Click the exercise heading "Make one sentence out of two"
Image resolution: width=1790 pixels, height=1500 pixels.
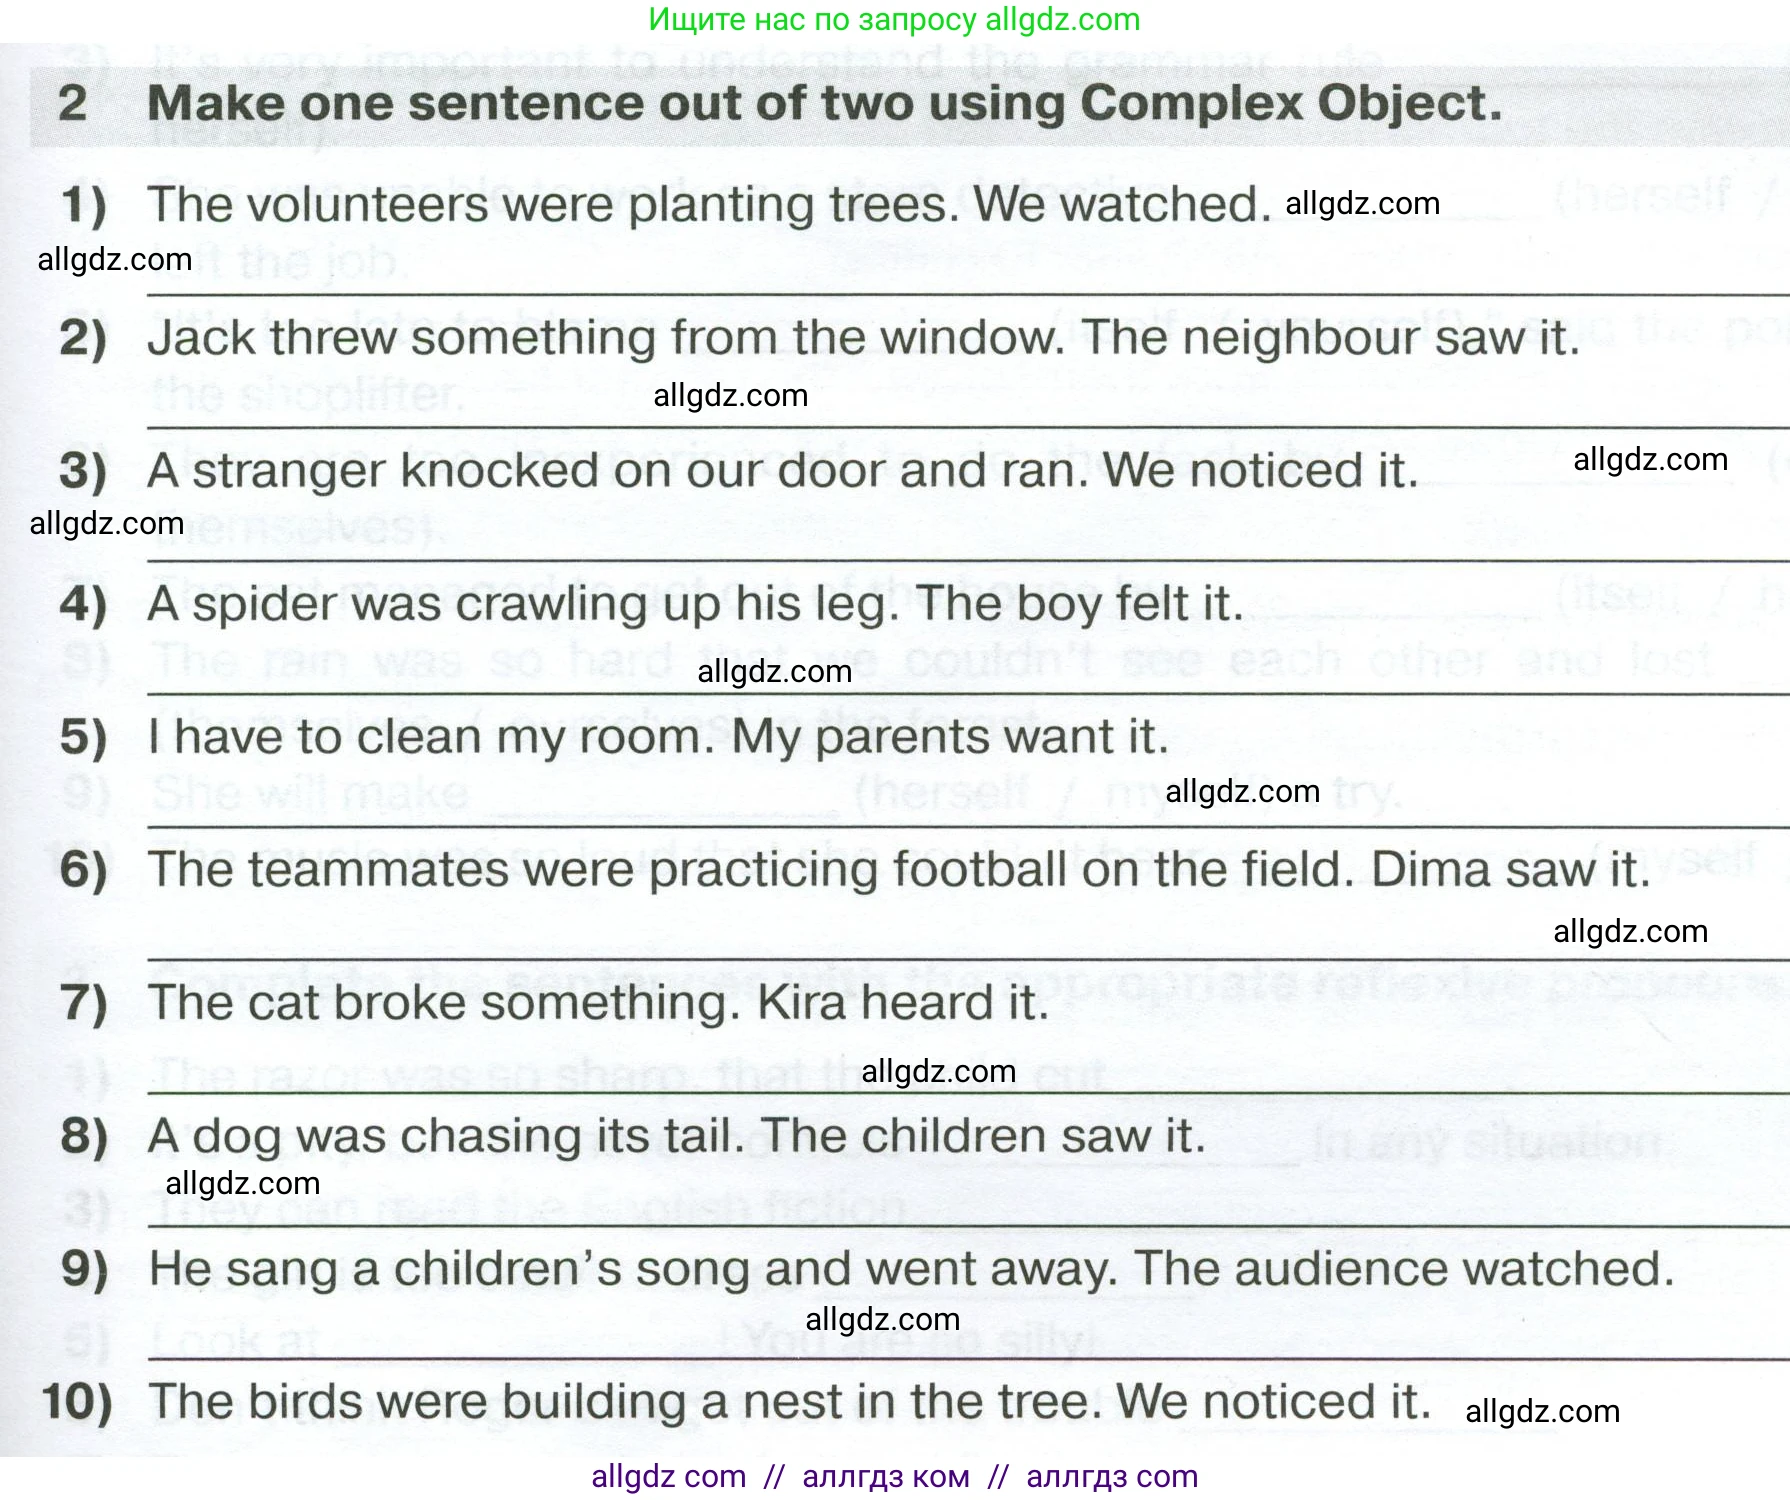coord(824,103)
